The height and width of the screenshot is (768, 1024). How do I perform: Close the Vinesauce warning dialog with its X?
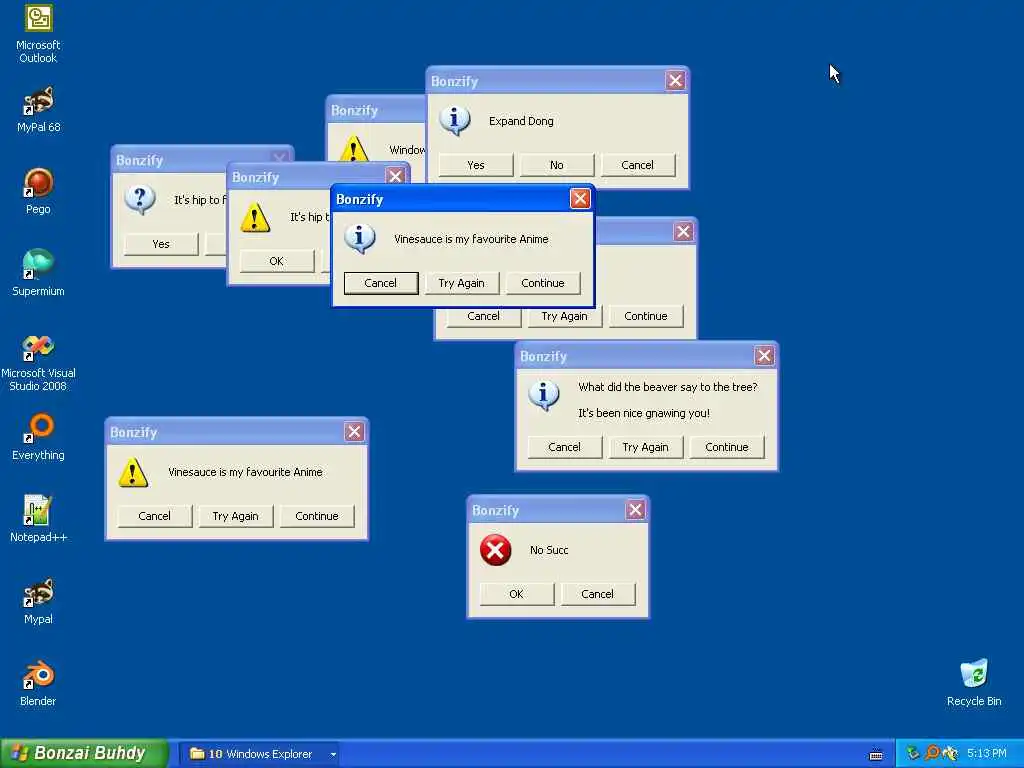coord(354,432)
